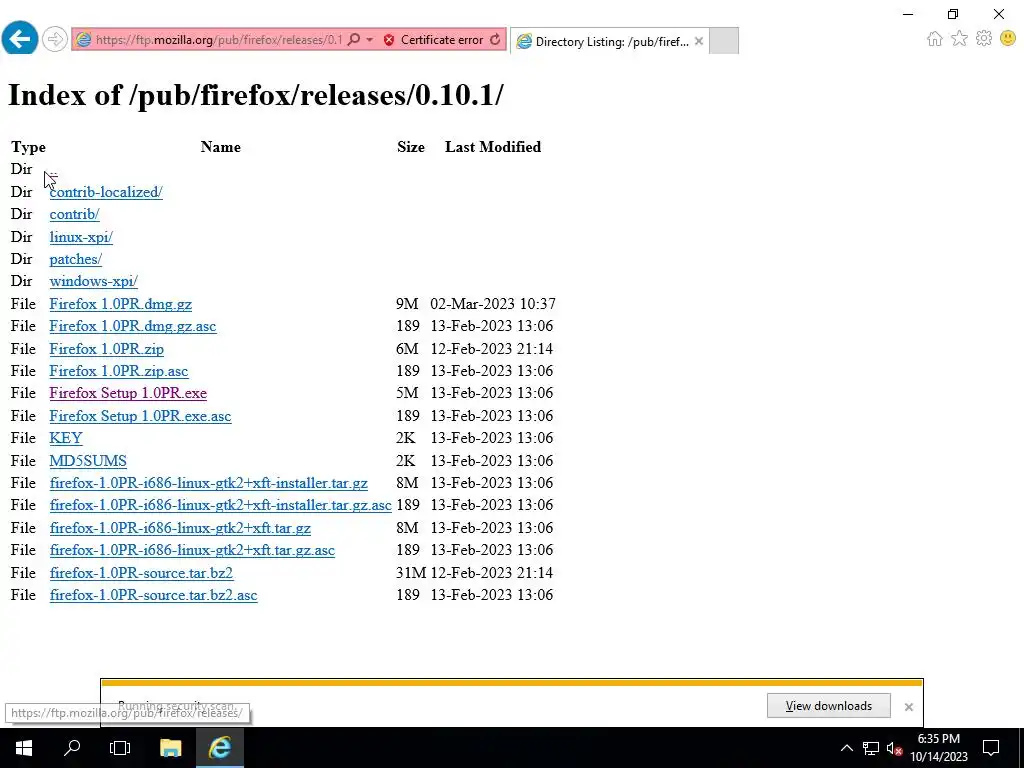Click View downloads in notification bar
The image size is (1024, 768).
(829, 706)
